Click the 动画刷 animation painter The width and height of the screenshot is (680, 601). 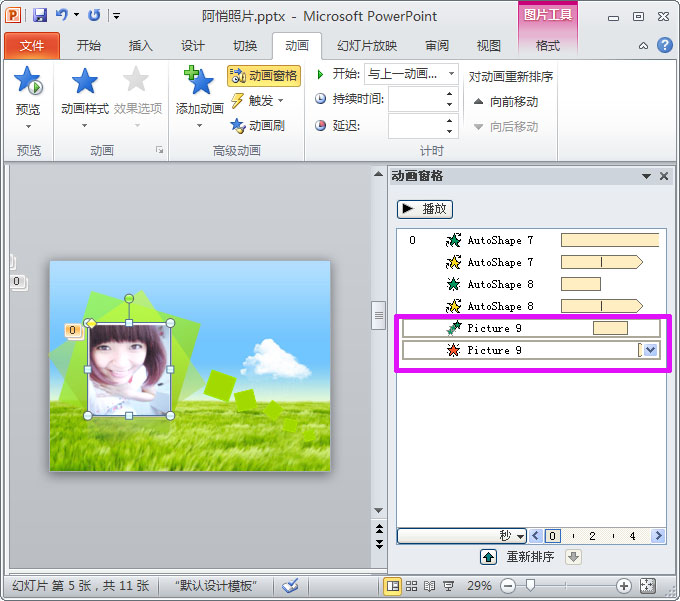(x=258, y=126)
